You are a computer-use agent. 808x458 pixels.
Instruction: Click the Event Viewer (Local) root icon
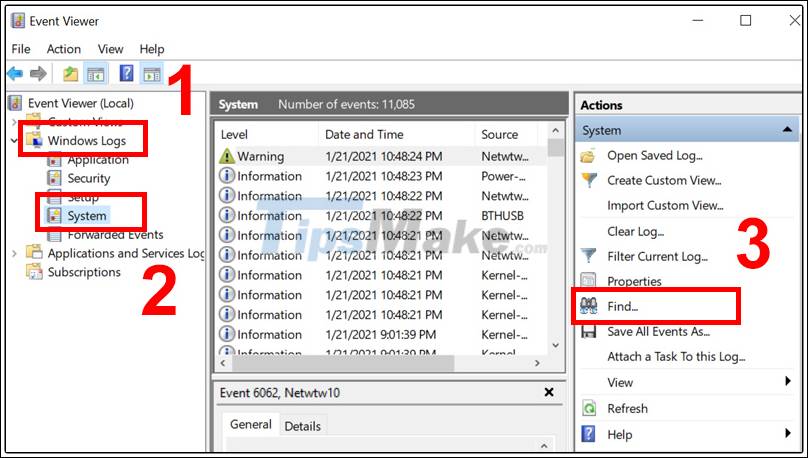pyautogui.click(x=15, y=103)
